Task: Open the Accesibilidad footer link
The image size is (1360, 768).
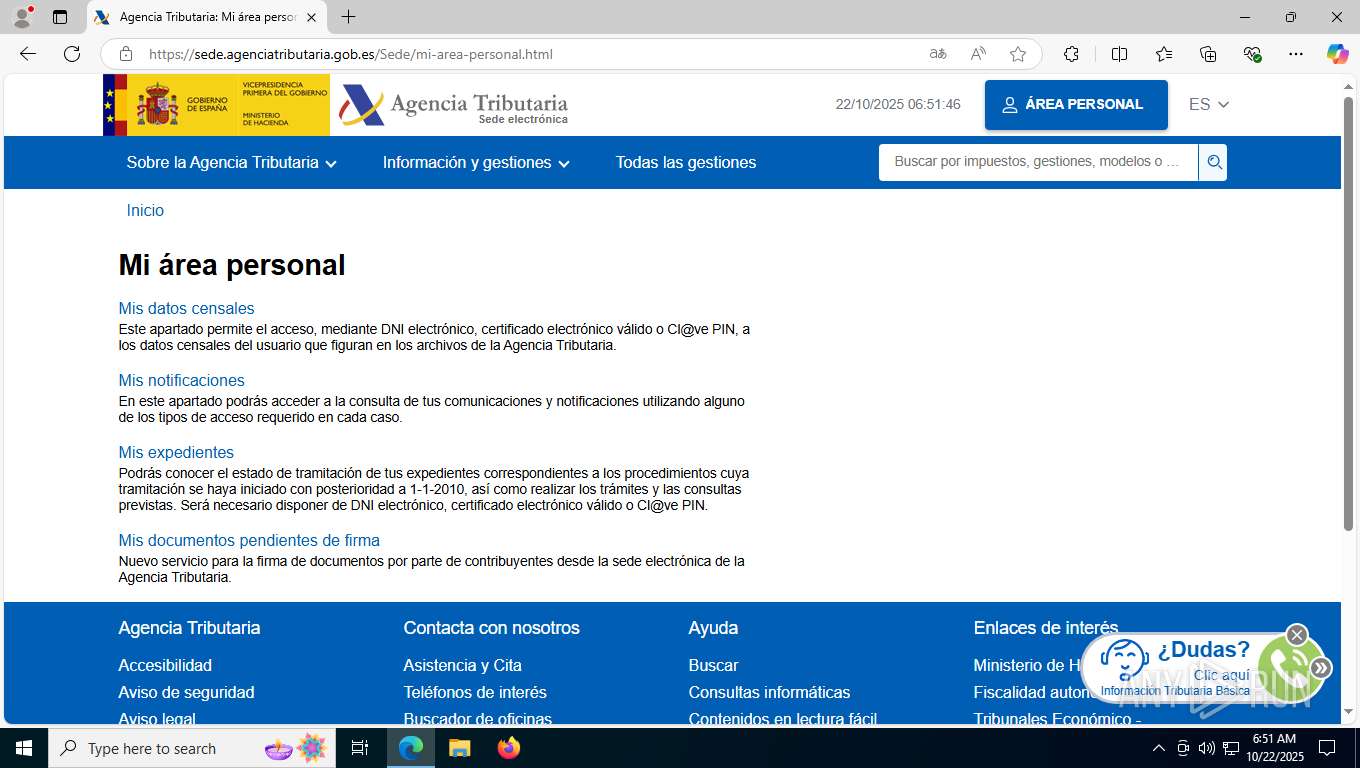Action: coord(165,665)
